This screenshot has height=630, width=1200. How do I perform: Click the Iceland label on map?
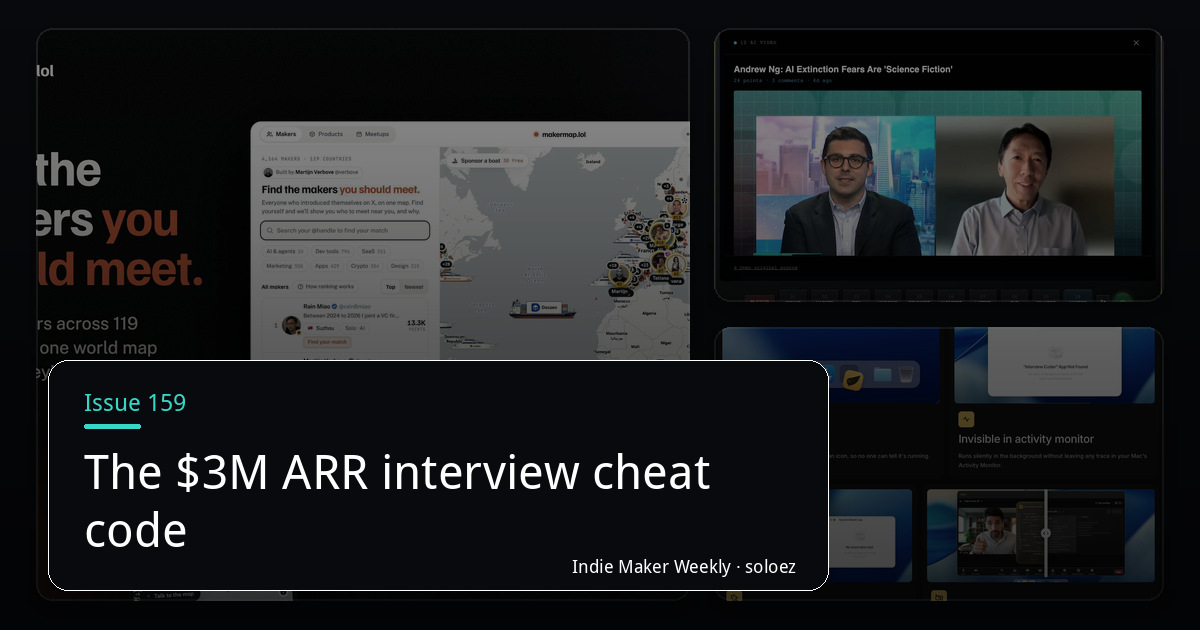click(x=593, y=161)
